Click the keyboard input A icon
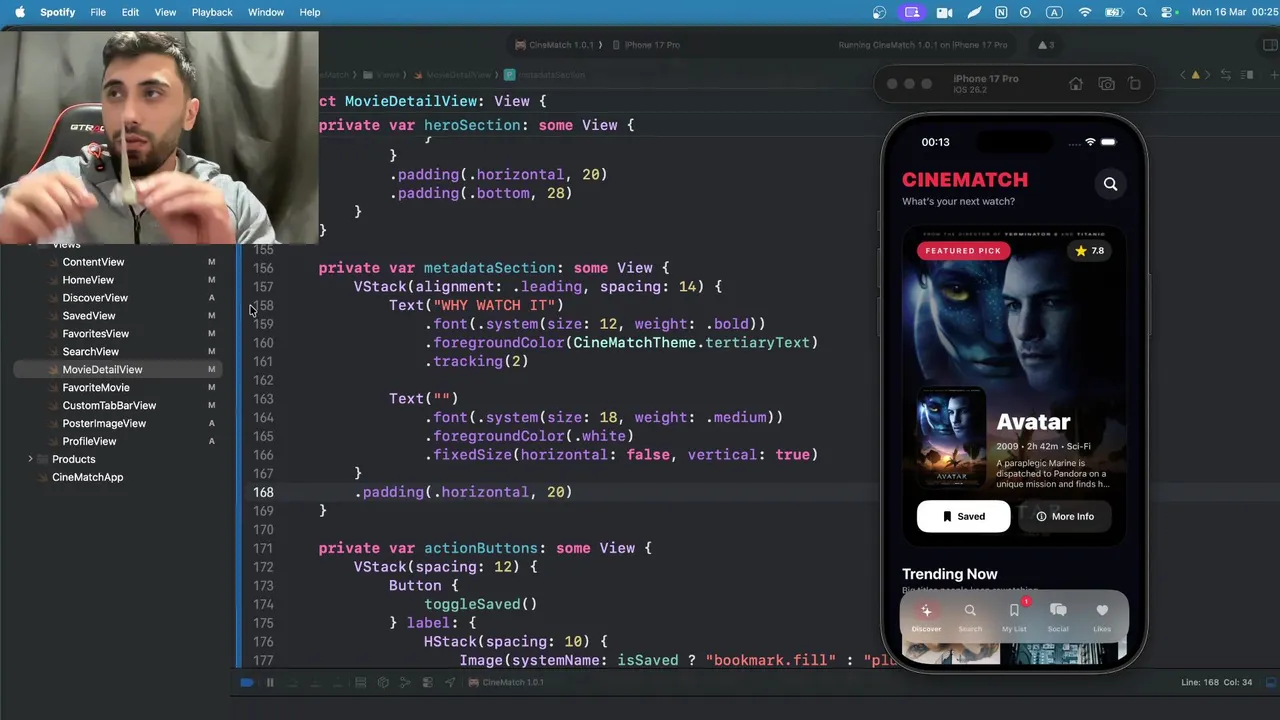 [x=1054, y=12]
